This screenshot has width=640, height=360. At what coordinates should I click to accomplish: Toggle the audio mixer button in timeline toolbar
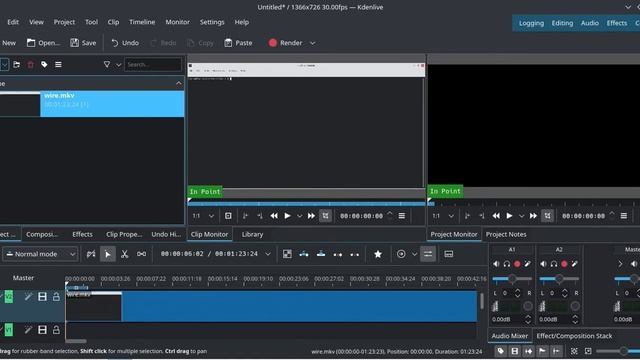[x=428, y=254]
